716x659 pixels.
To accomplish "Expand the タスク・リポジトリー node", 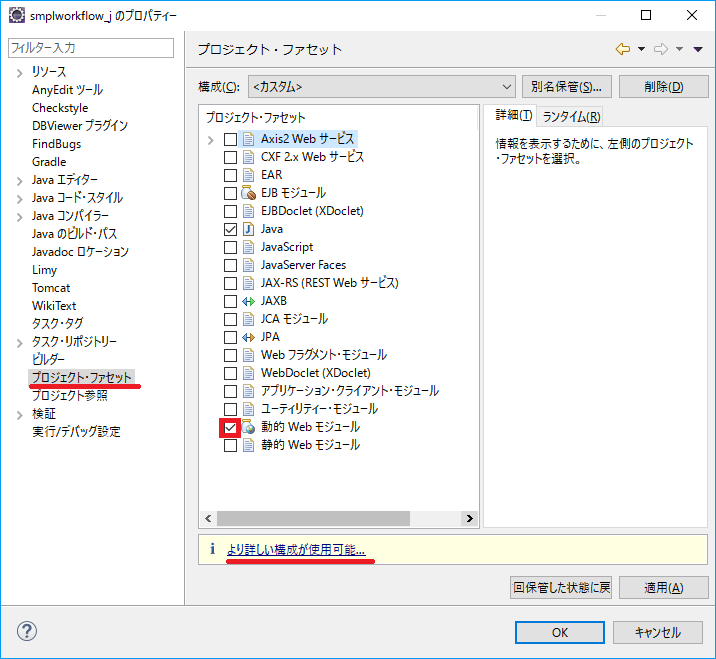I will 19,343.
